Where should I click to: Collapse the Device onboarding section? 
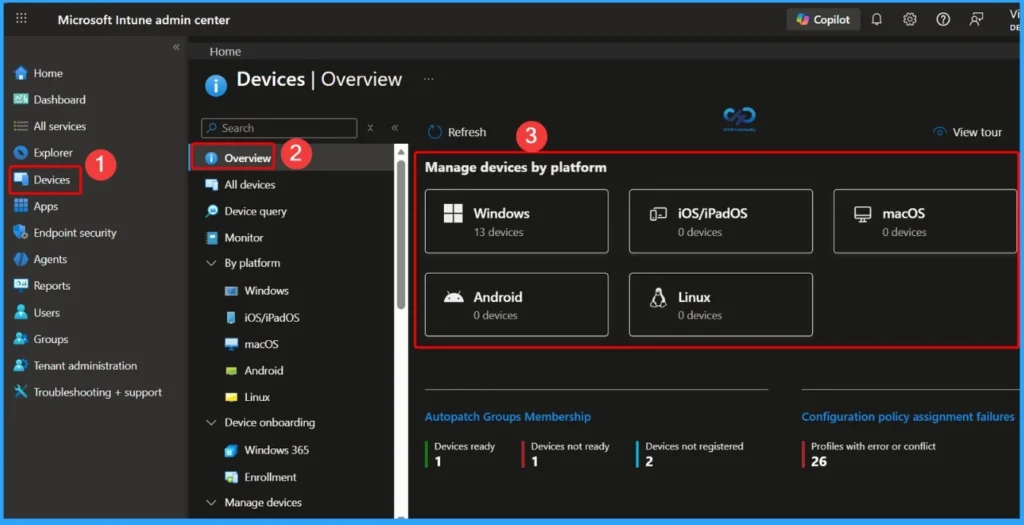coord(211,422)
